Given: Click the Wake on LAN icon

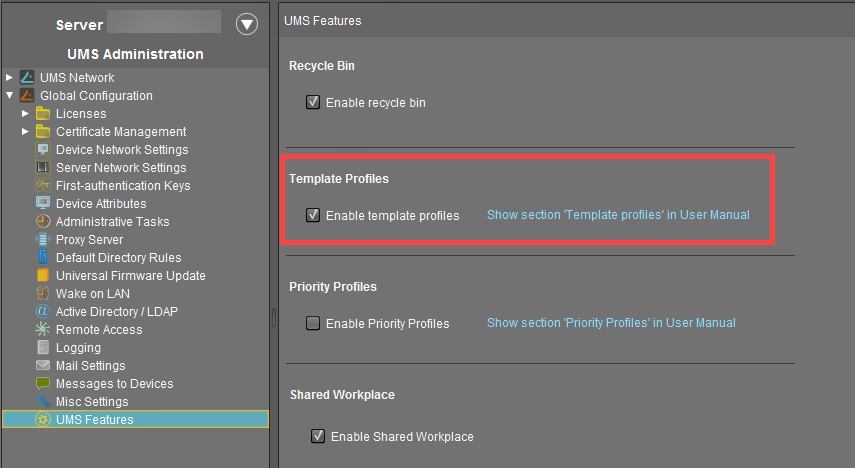Looking at the screenshot, I should pyautogui.click(x=43, y=294).
